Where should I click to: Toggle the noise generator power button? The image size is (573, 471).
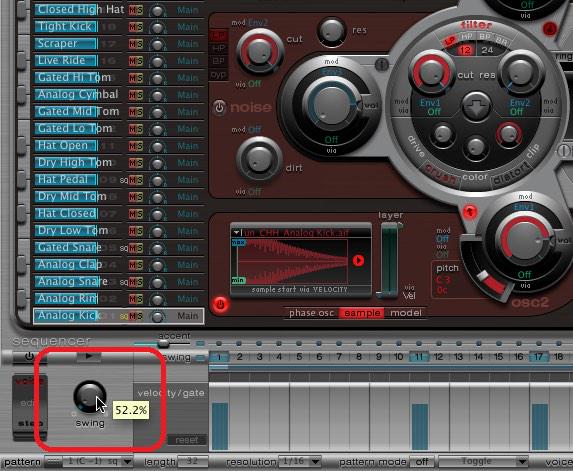(219, 107)
